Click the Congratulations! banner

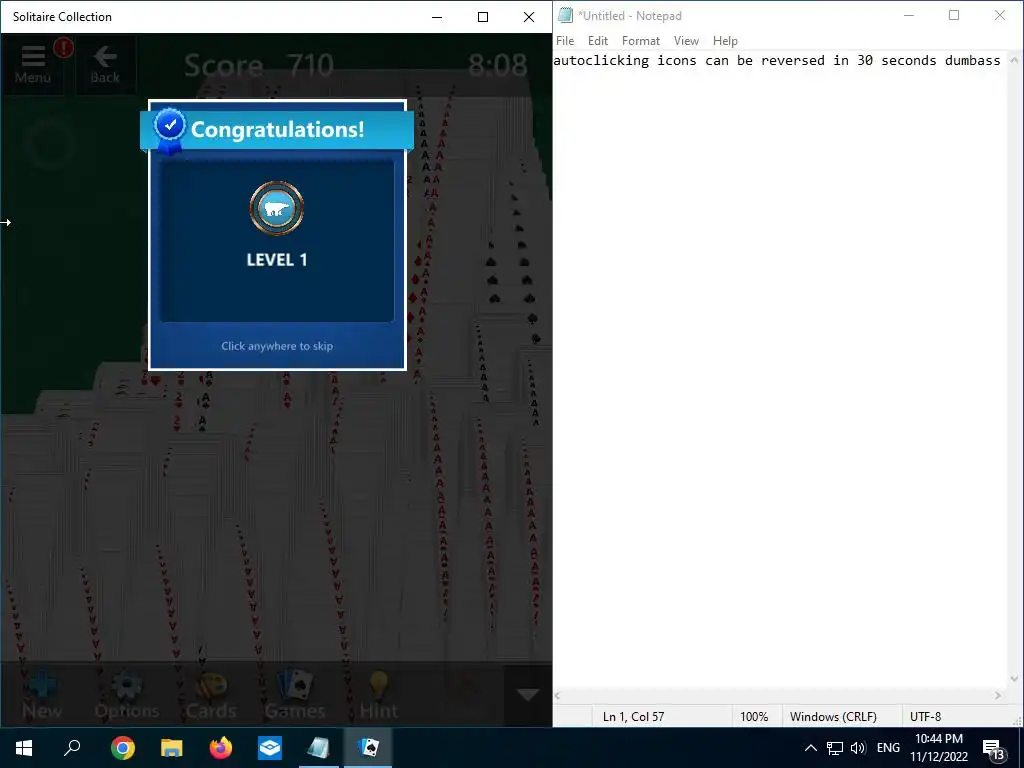click(278, 129)
